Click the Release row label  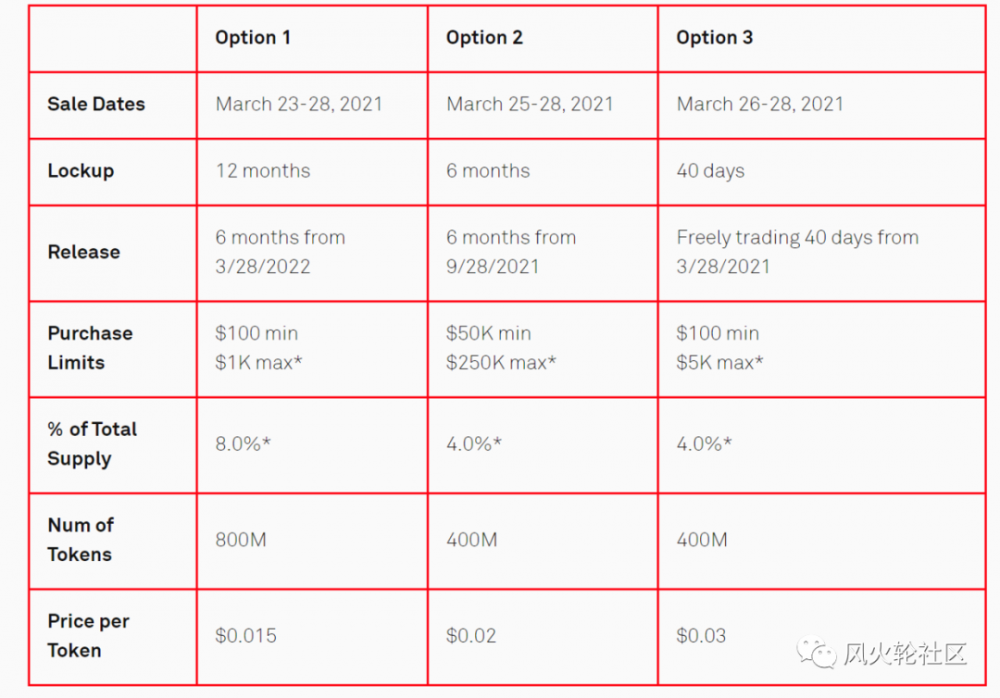click(x=84, y=252)
